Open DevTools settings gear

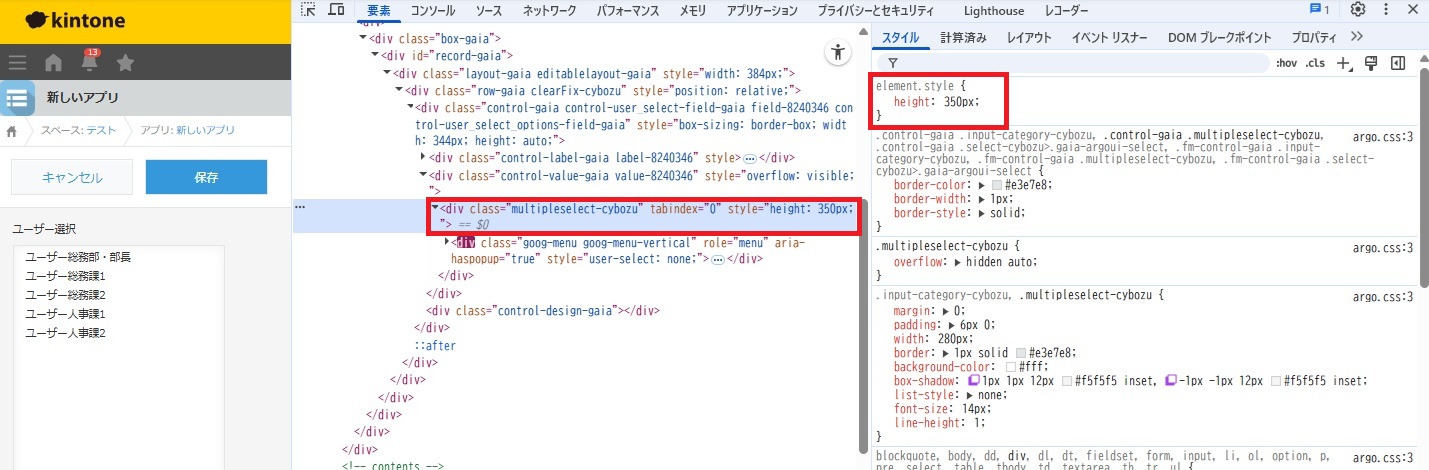[1358, 10]
